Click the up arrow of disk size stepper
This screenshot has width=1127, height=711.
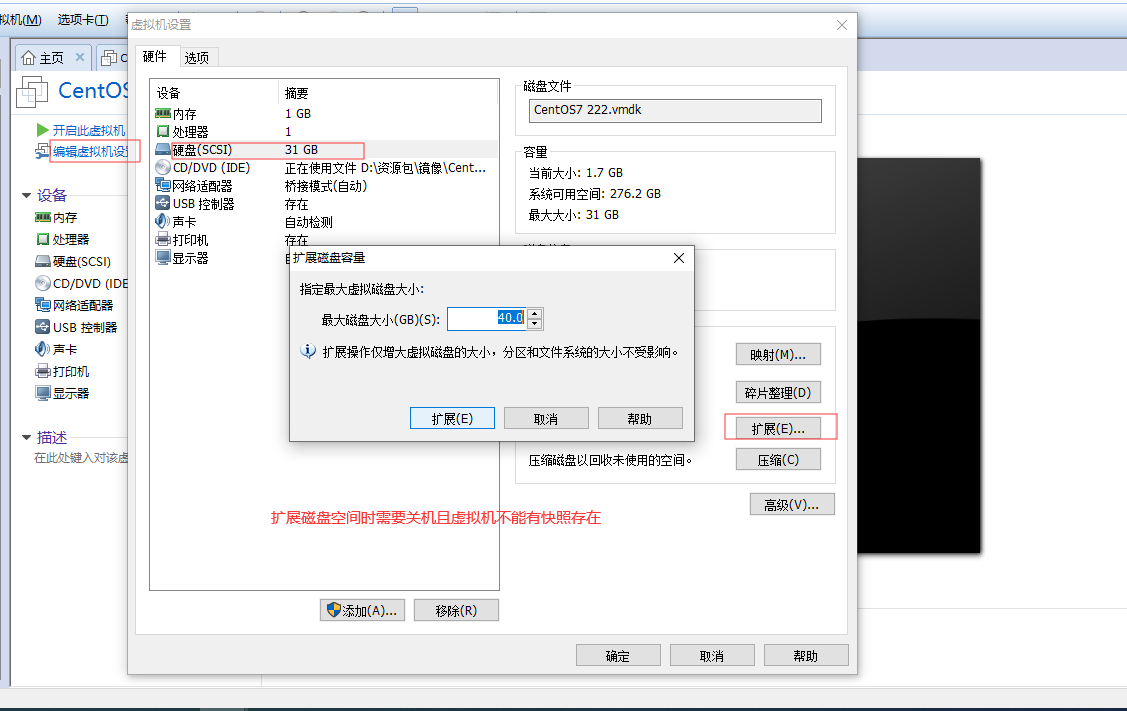point(535,314)
